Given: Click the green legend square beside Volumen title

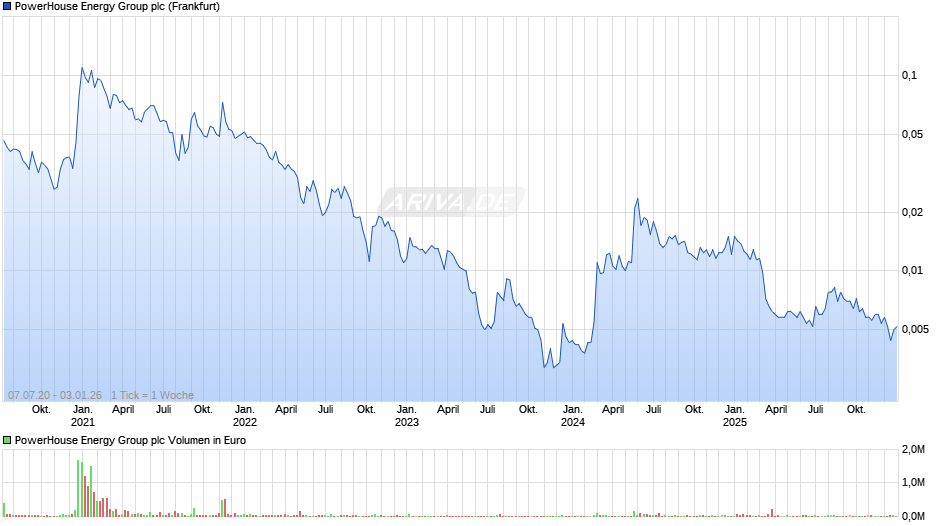Looking at the screenshot, I should pyautogui.click(x=7, y=440).
